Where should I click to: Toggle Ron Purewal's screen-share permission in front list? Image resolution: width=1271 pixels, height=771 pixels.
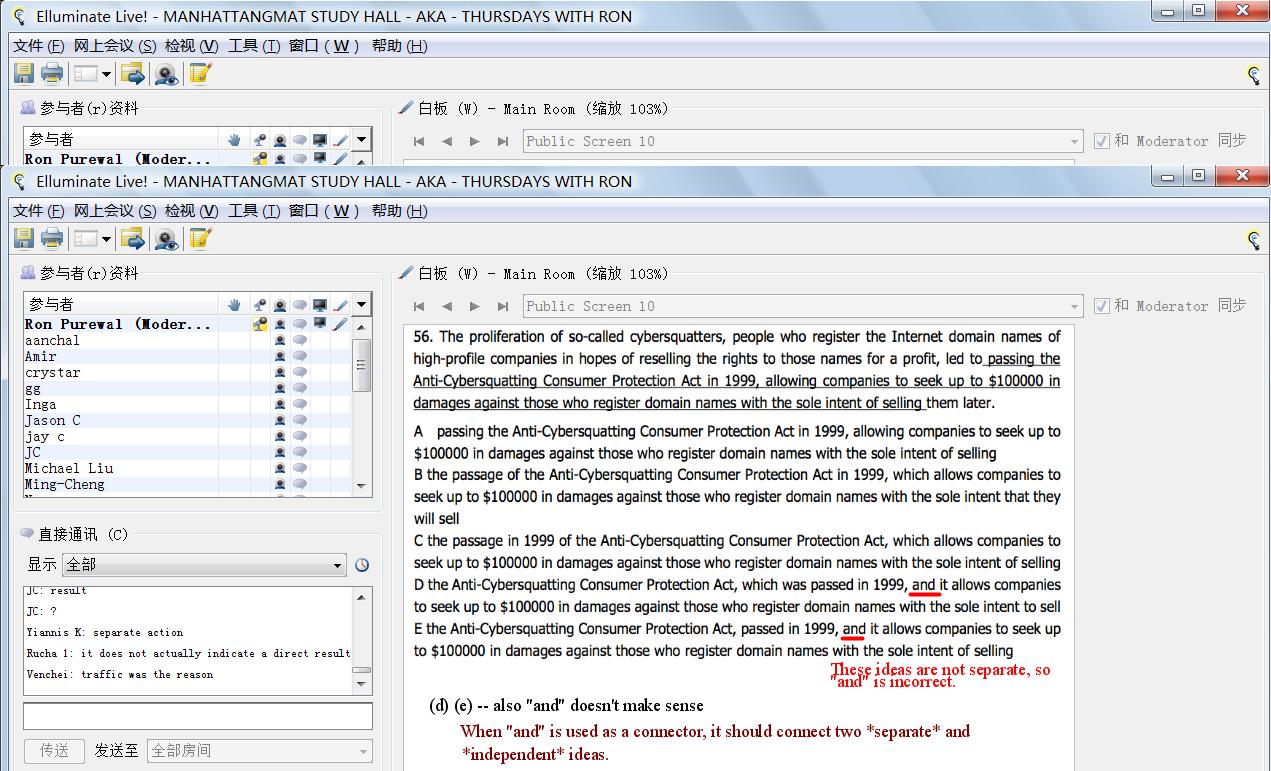point(320,324)
